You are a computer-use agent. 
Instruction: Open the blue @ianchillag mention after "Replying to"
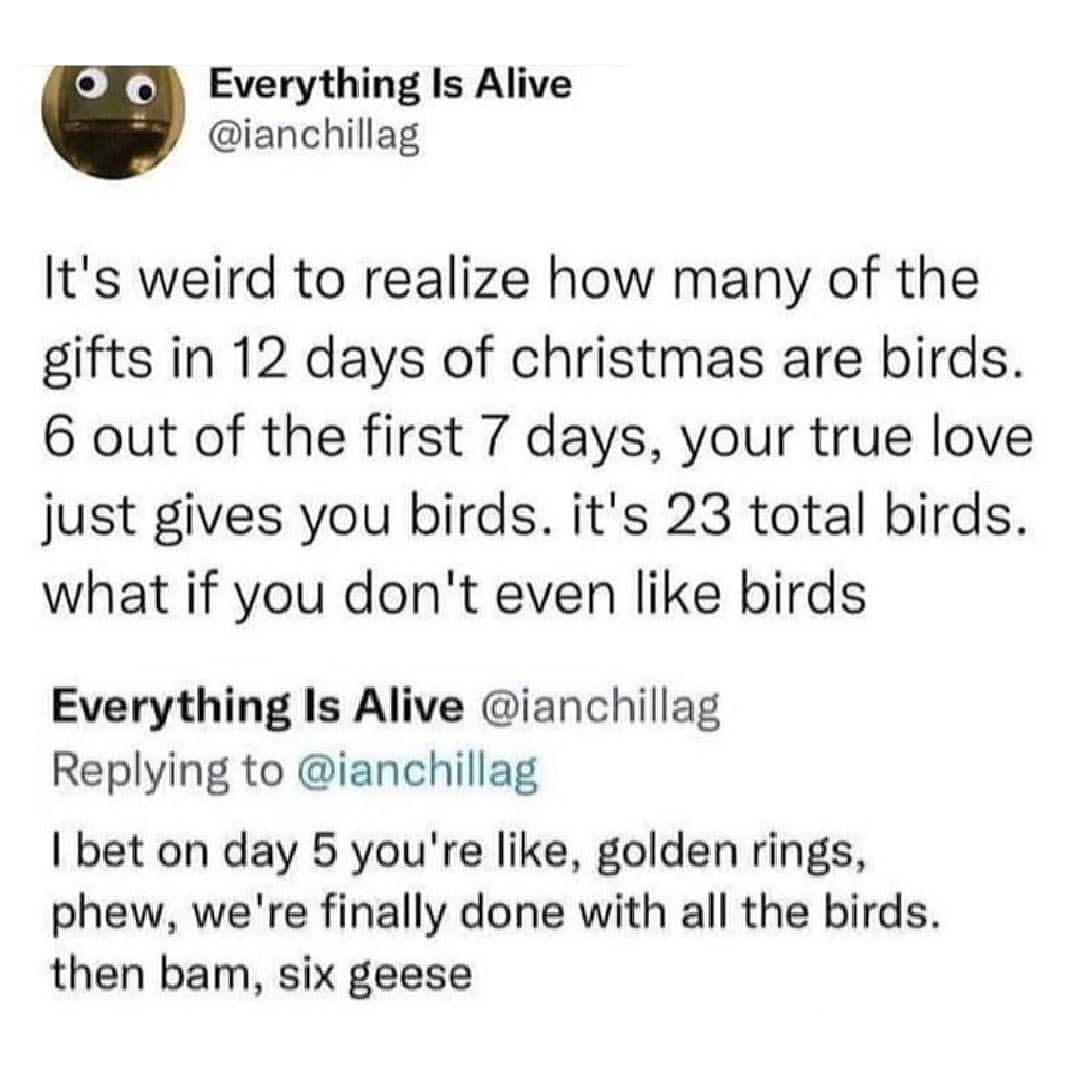point(418,770)
